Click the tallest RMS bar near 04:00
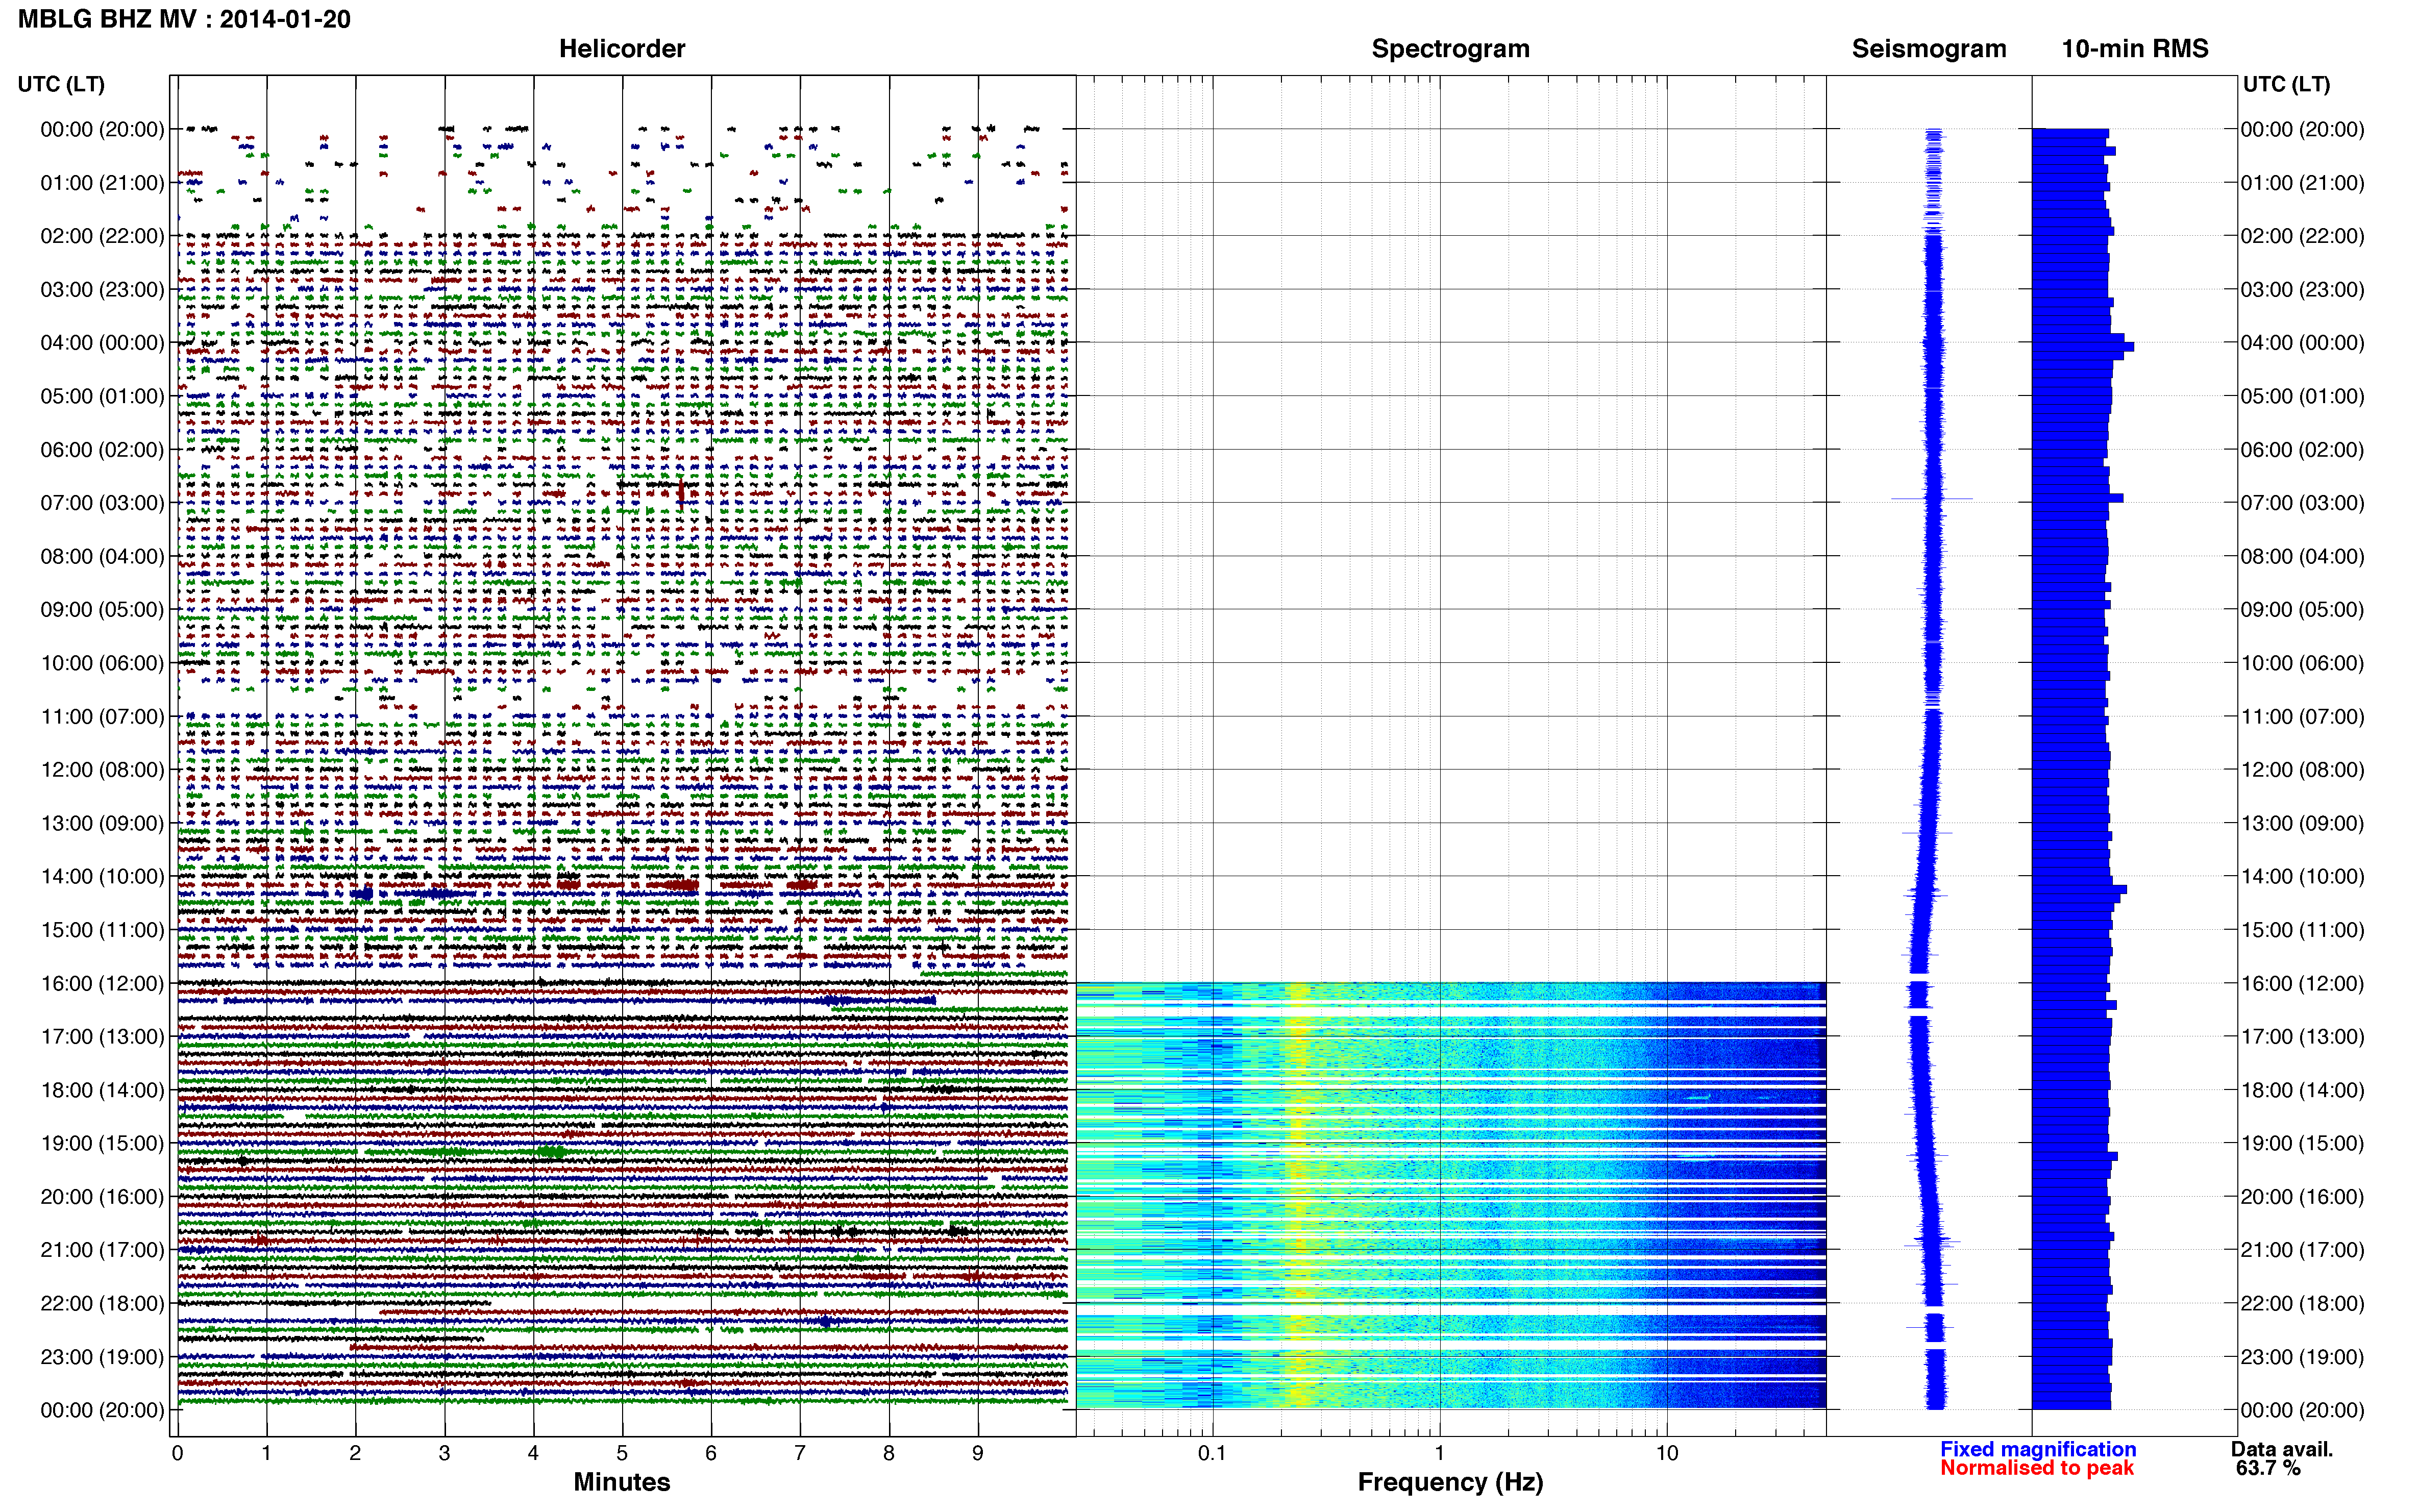Viewport: 2419px width, 1512px height. point(2083,347)
